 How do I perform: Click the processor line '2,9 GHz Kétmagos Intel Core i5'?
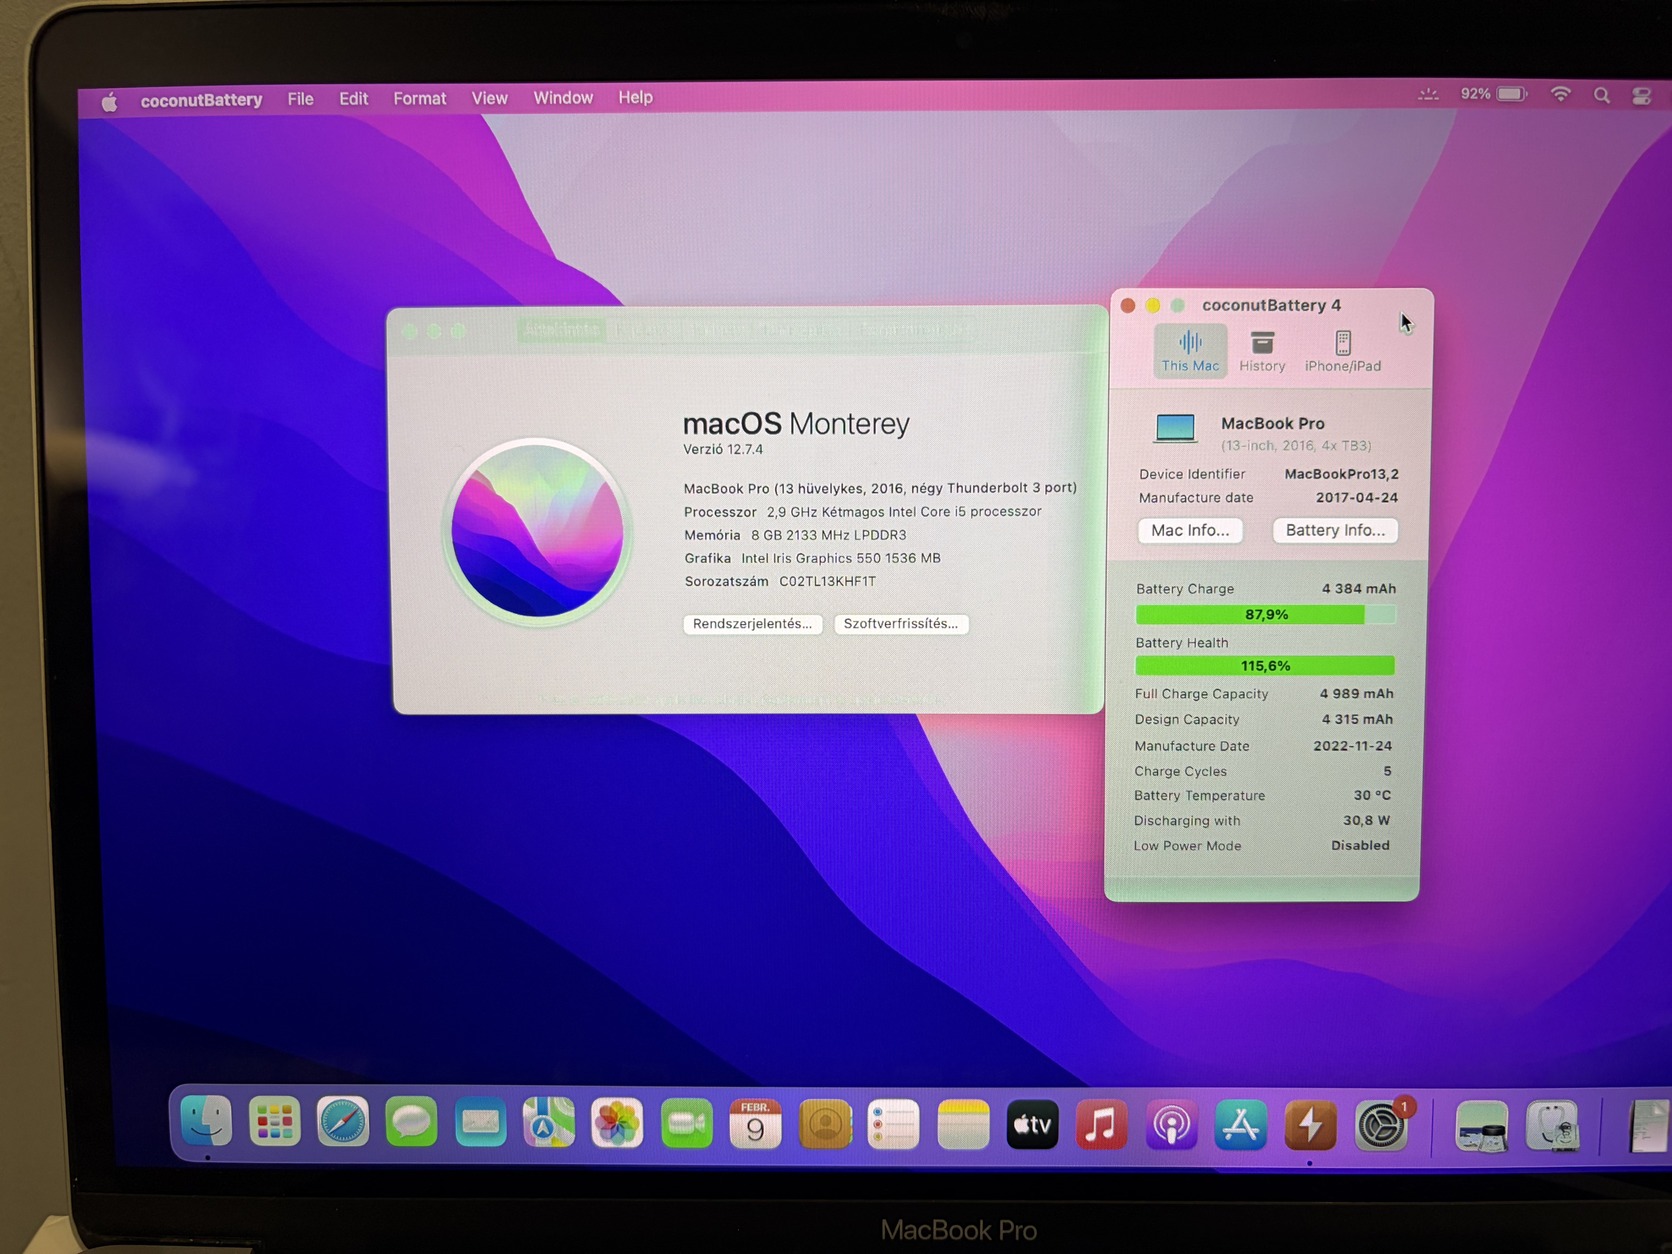point(904,511)
